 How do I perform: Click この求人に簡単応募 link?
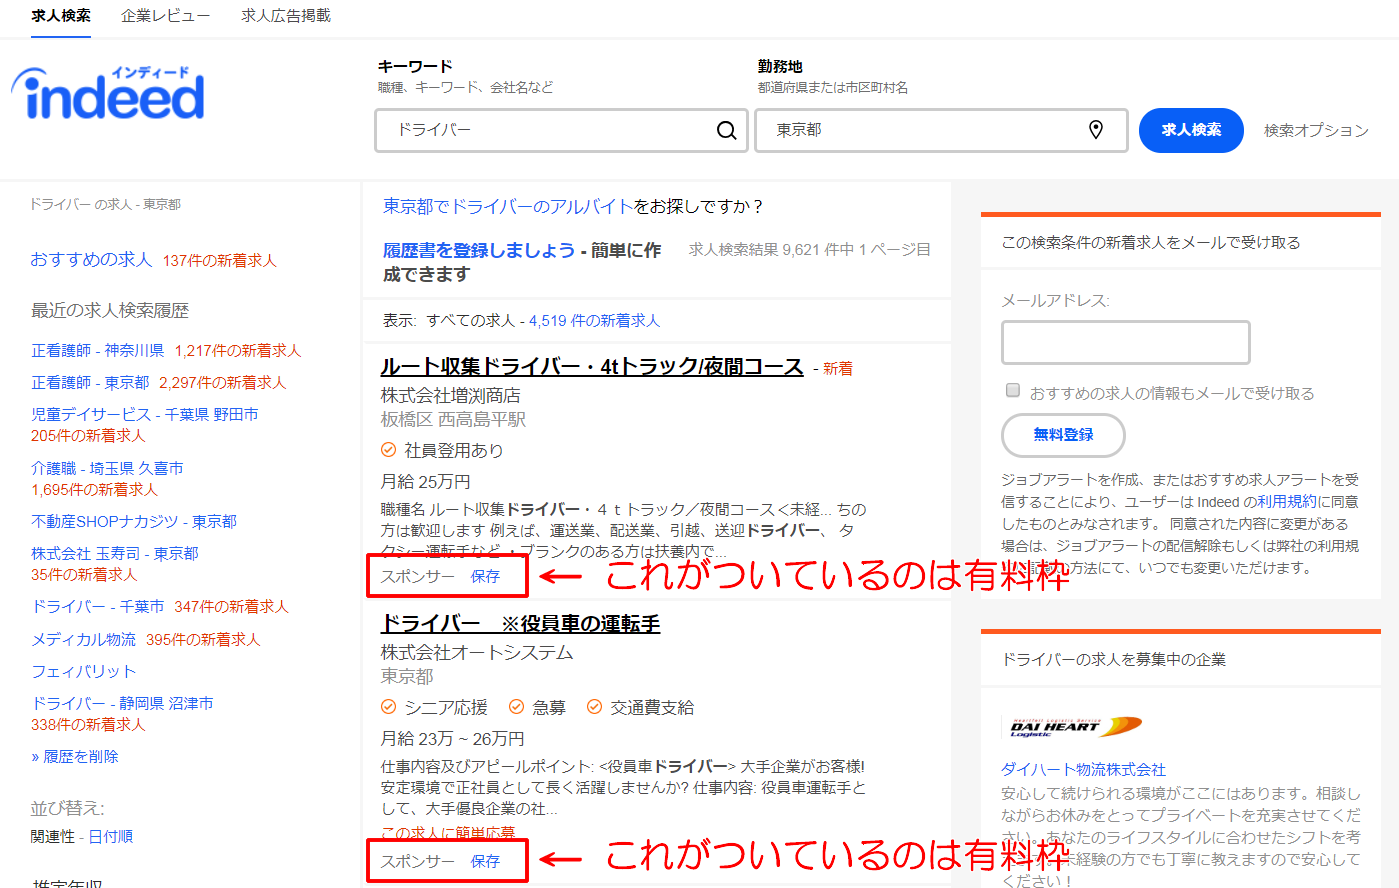click(448, 832)
